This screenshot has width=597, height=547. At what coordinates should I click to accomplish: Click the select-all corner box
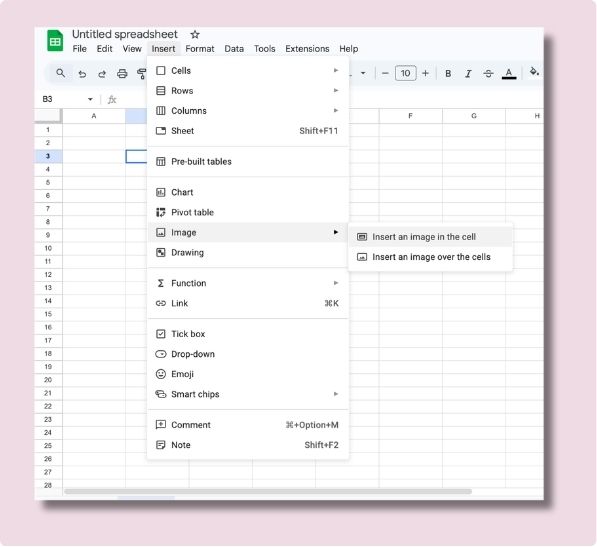click(x=48, y=116)
